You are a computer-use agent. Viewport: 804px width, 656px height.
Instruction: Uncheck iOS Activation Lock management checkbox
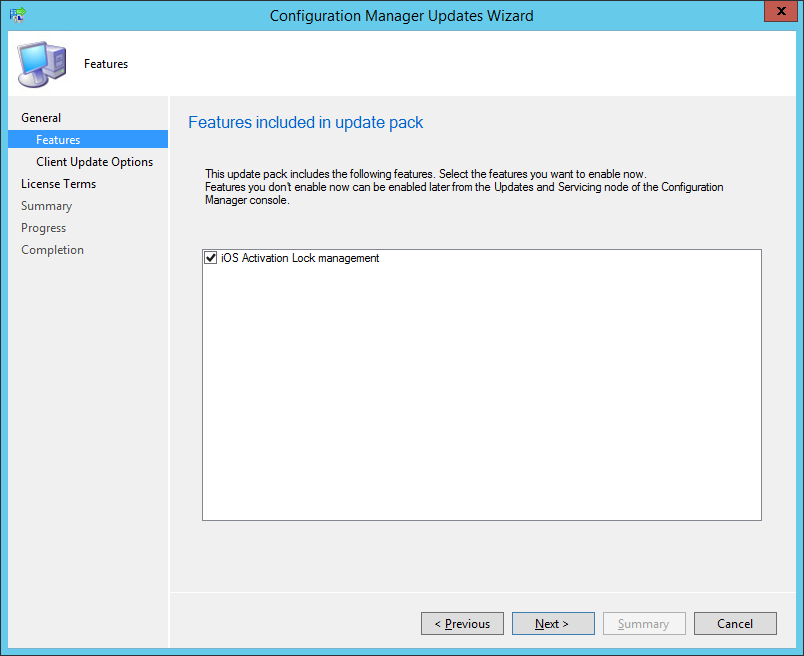tap(210, 257)
